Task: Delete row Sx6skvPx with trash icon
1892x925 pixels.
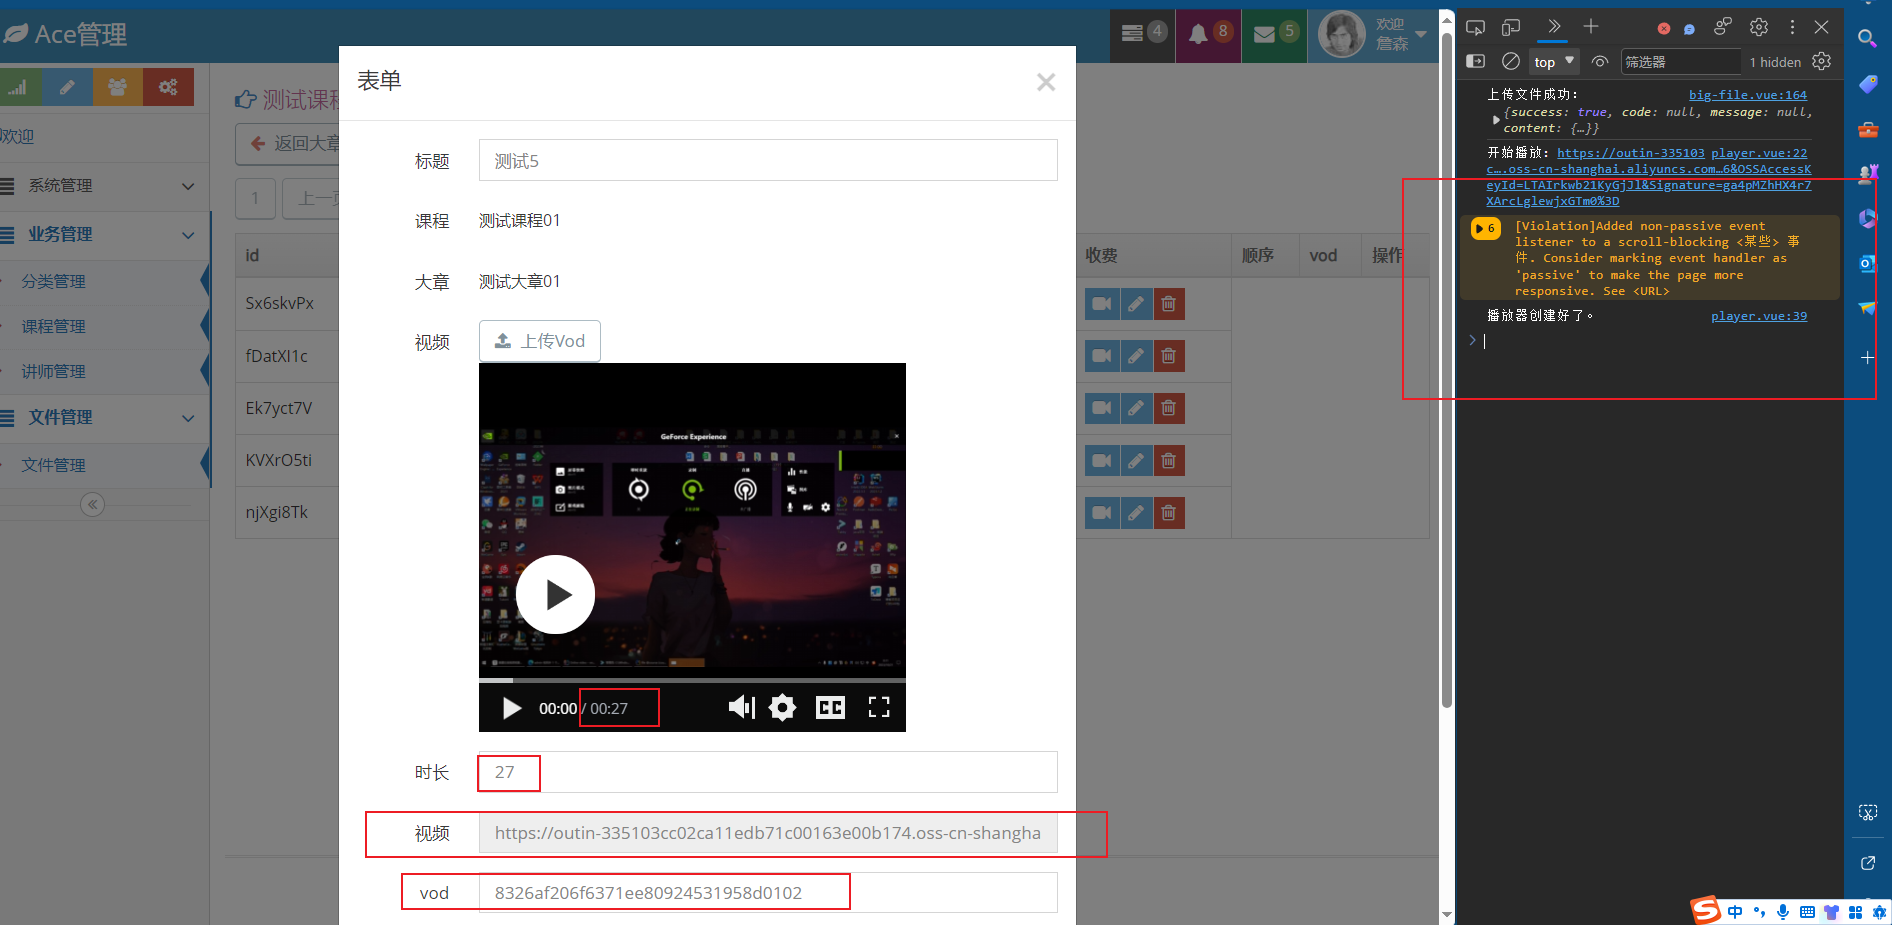Action: (1169, 304)
